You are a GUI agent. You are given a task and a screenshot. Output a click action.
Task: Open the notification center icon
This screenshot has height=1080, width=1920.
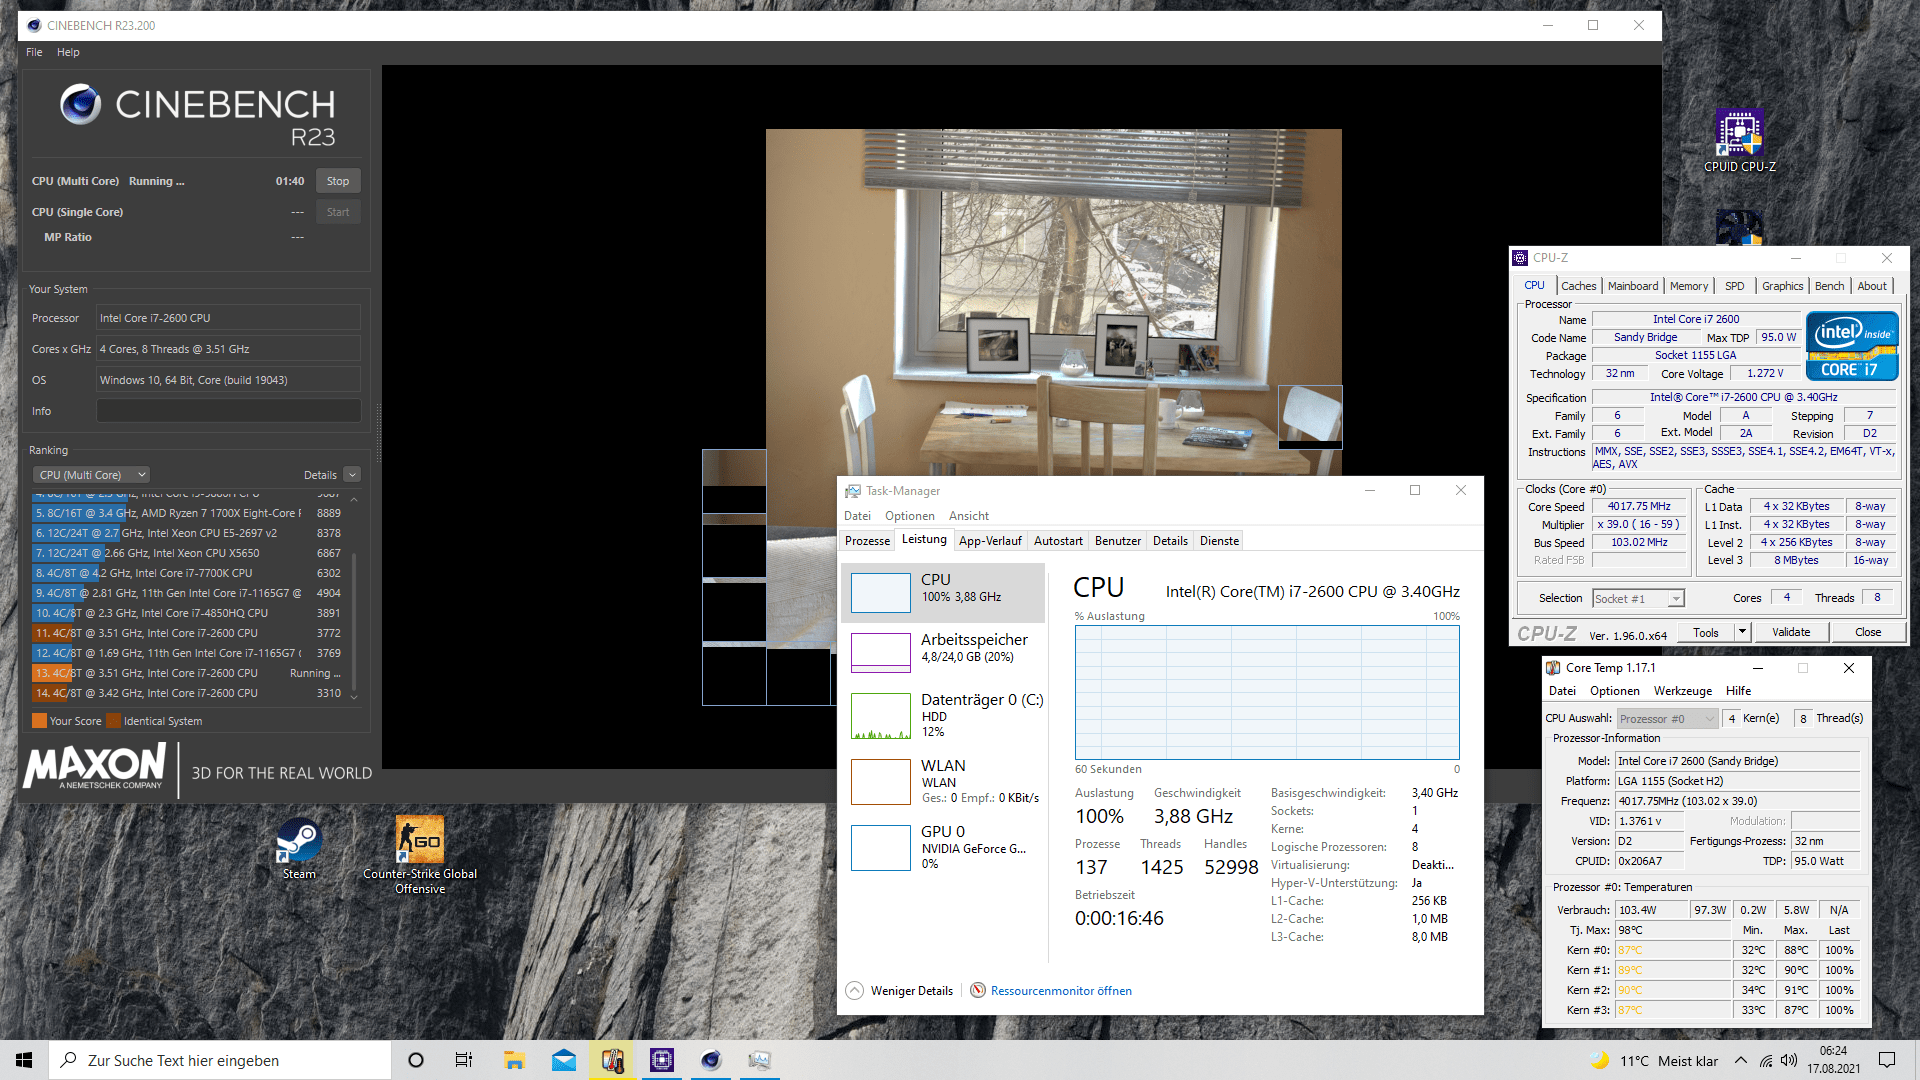pos(1887,1060)
